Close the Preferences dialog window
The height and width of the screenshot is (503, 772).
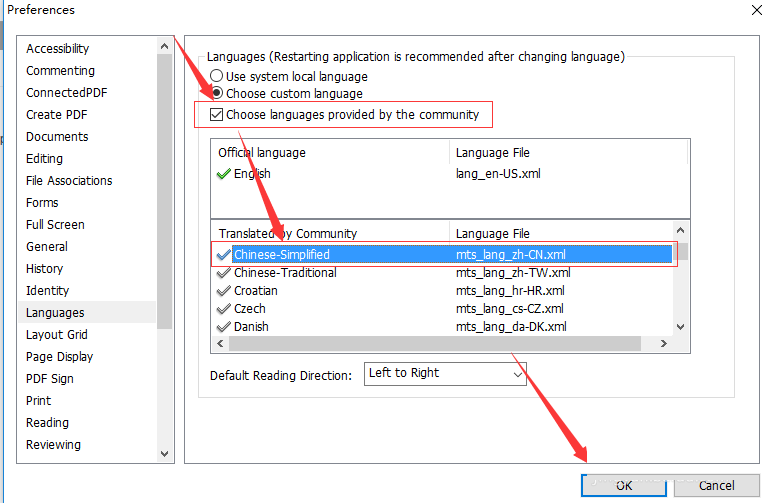click(752, 10)
